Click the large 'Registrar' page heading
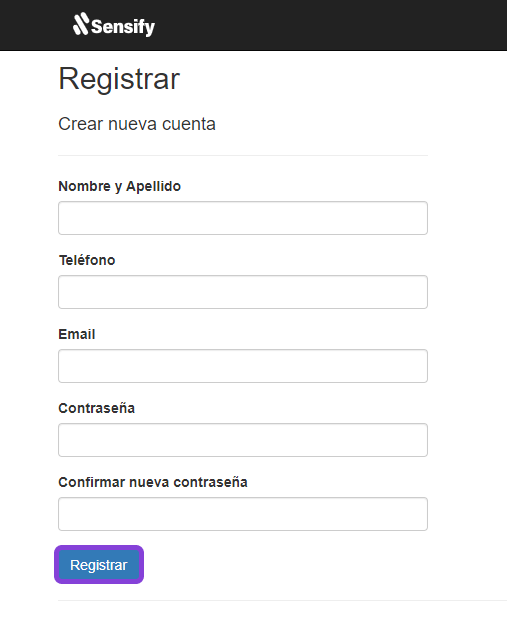Viewport: 507px width, 629px height. pyautogui.click(x=119, y=79)
